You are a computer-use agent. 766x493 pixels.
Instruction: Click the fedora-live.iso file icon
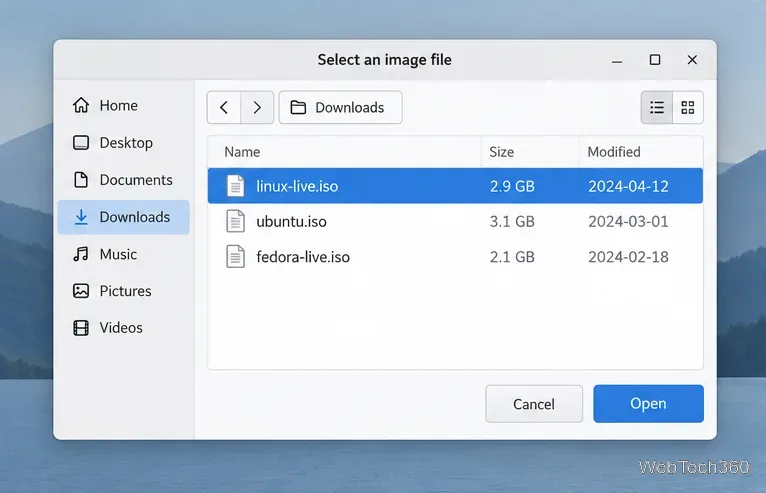pos(235,257)
